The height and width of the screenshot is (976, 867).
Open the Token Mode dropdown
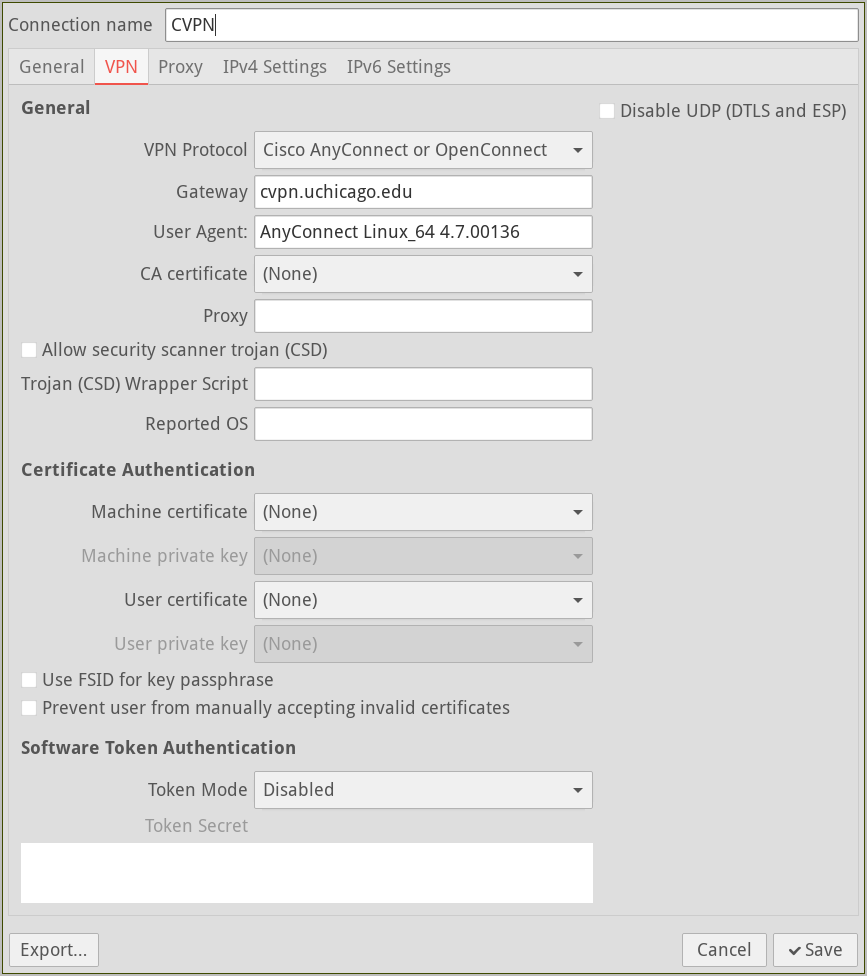tap(423, 790)
